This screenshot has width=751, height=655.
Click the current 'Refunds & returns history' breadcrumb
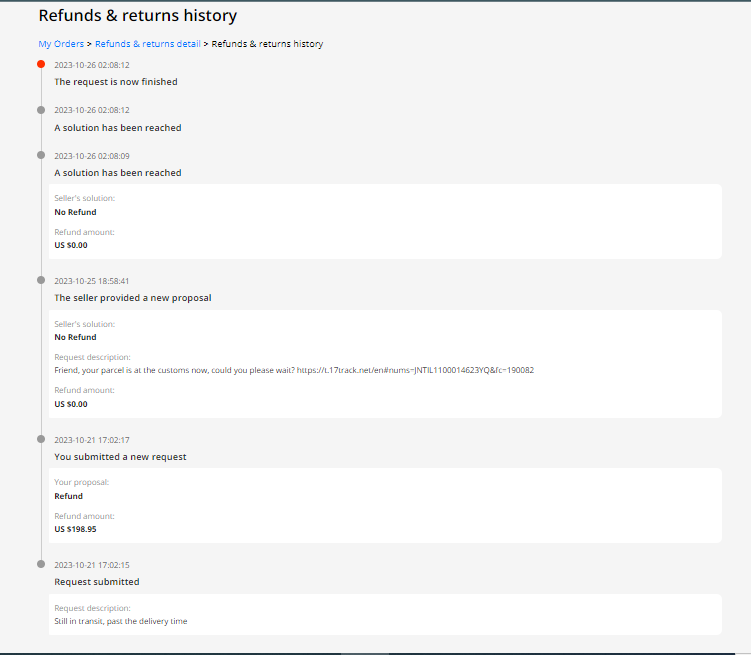click(x=267, y=44)
